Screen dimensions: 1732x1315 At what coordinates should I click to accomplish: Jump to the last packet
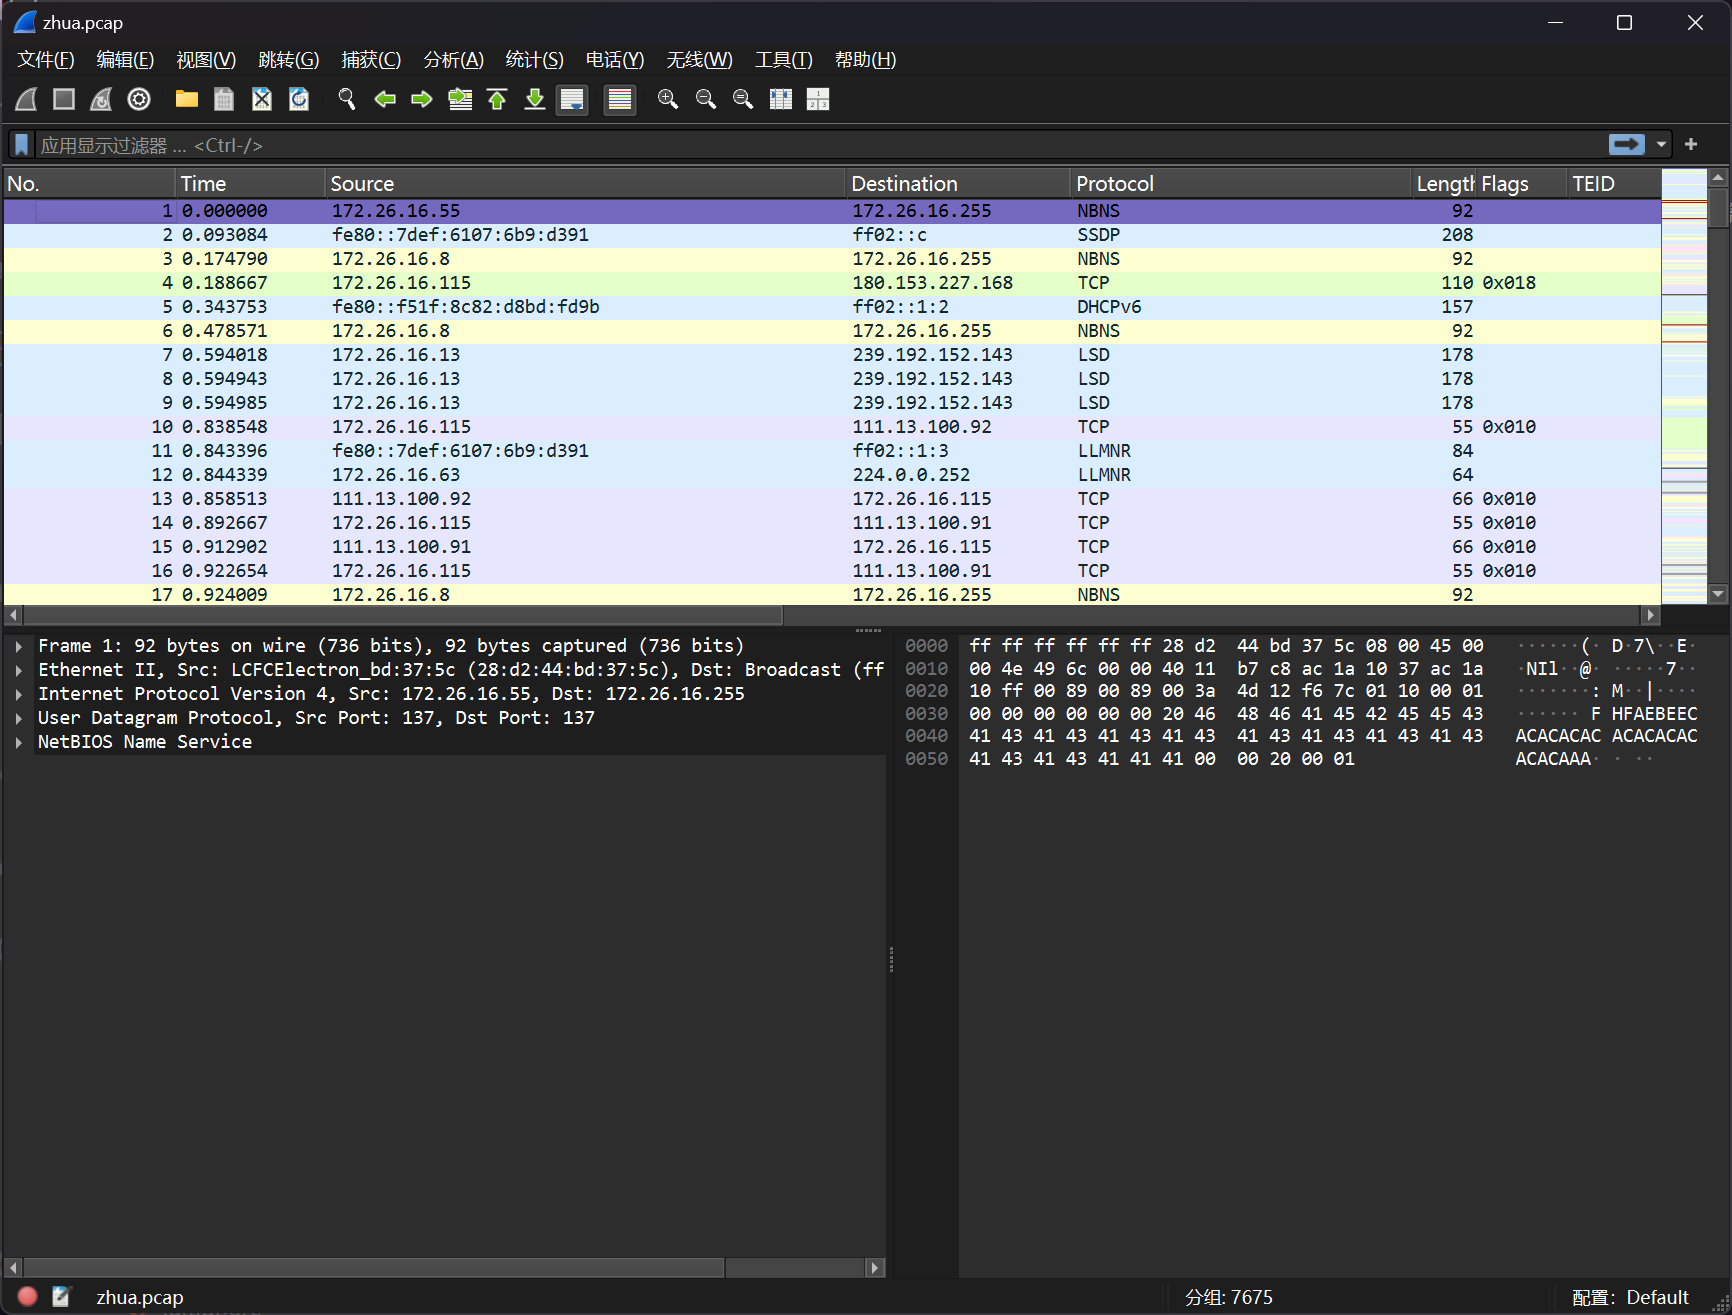(535, 99)
